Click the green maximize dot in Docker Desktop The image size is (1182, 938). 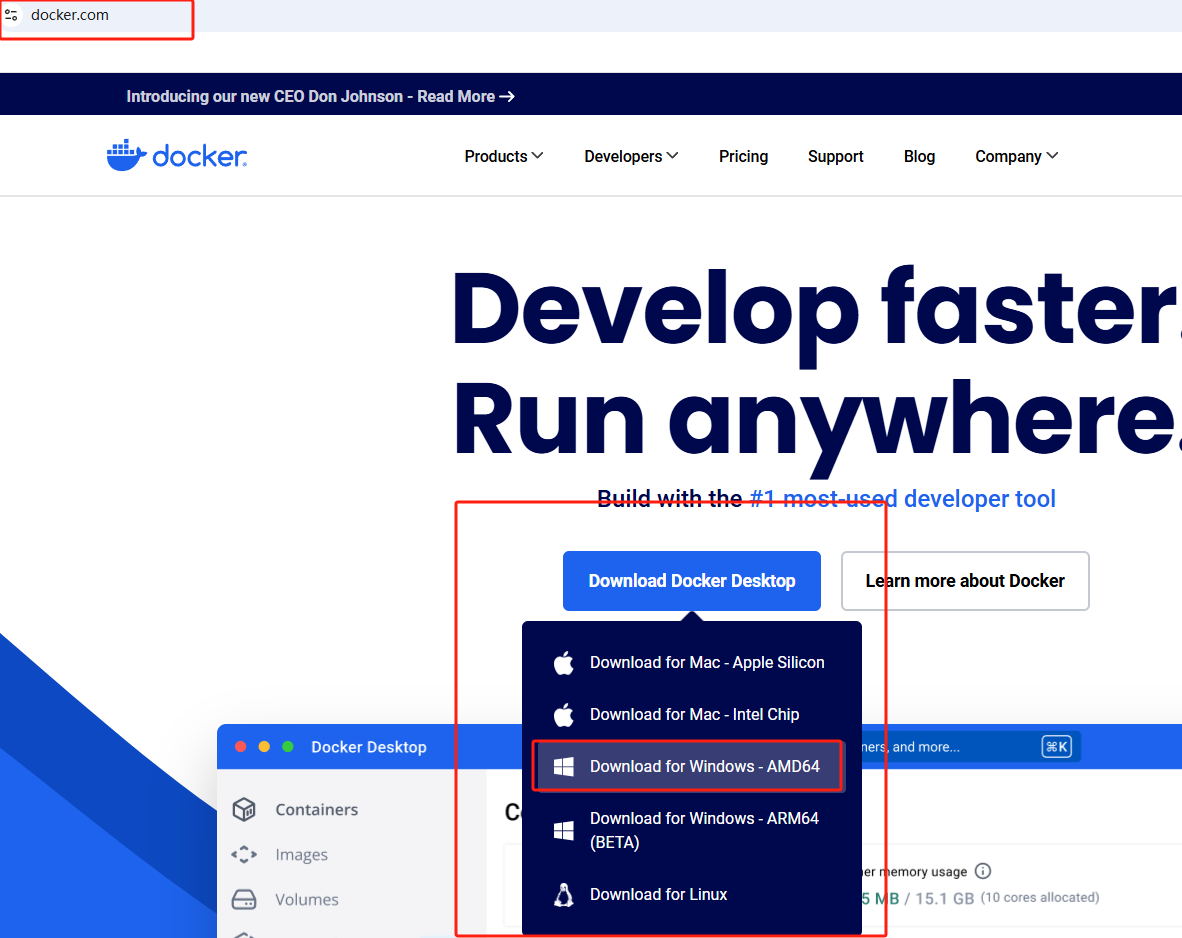pyautogui.click(x=288, y=746)
